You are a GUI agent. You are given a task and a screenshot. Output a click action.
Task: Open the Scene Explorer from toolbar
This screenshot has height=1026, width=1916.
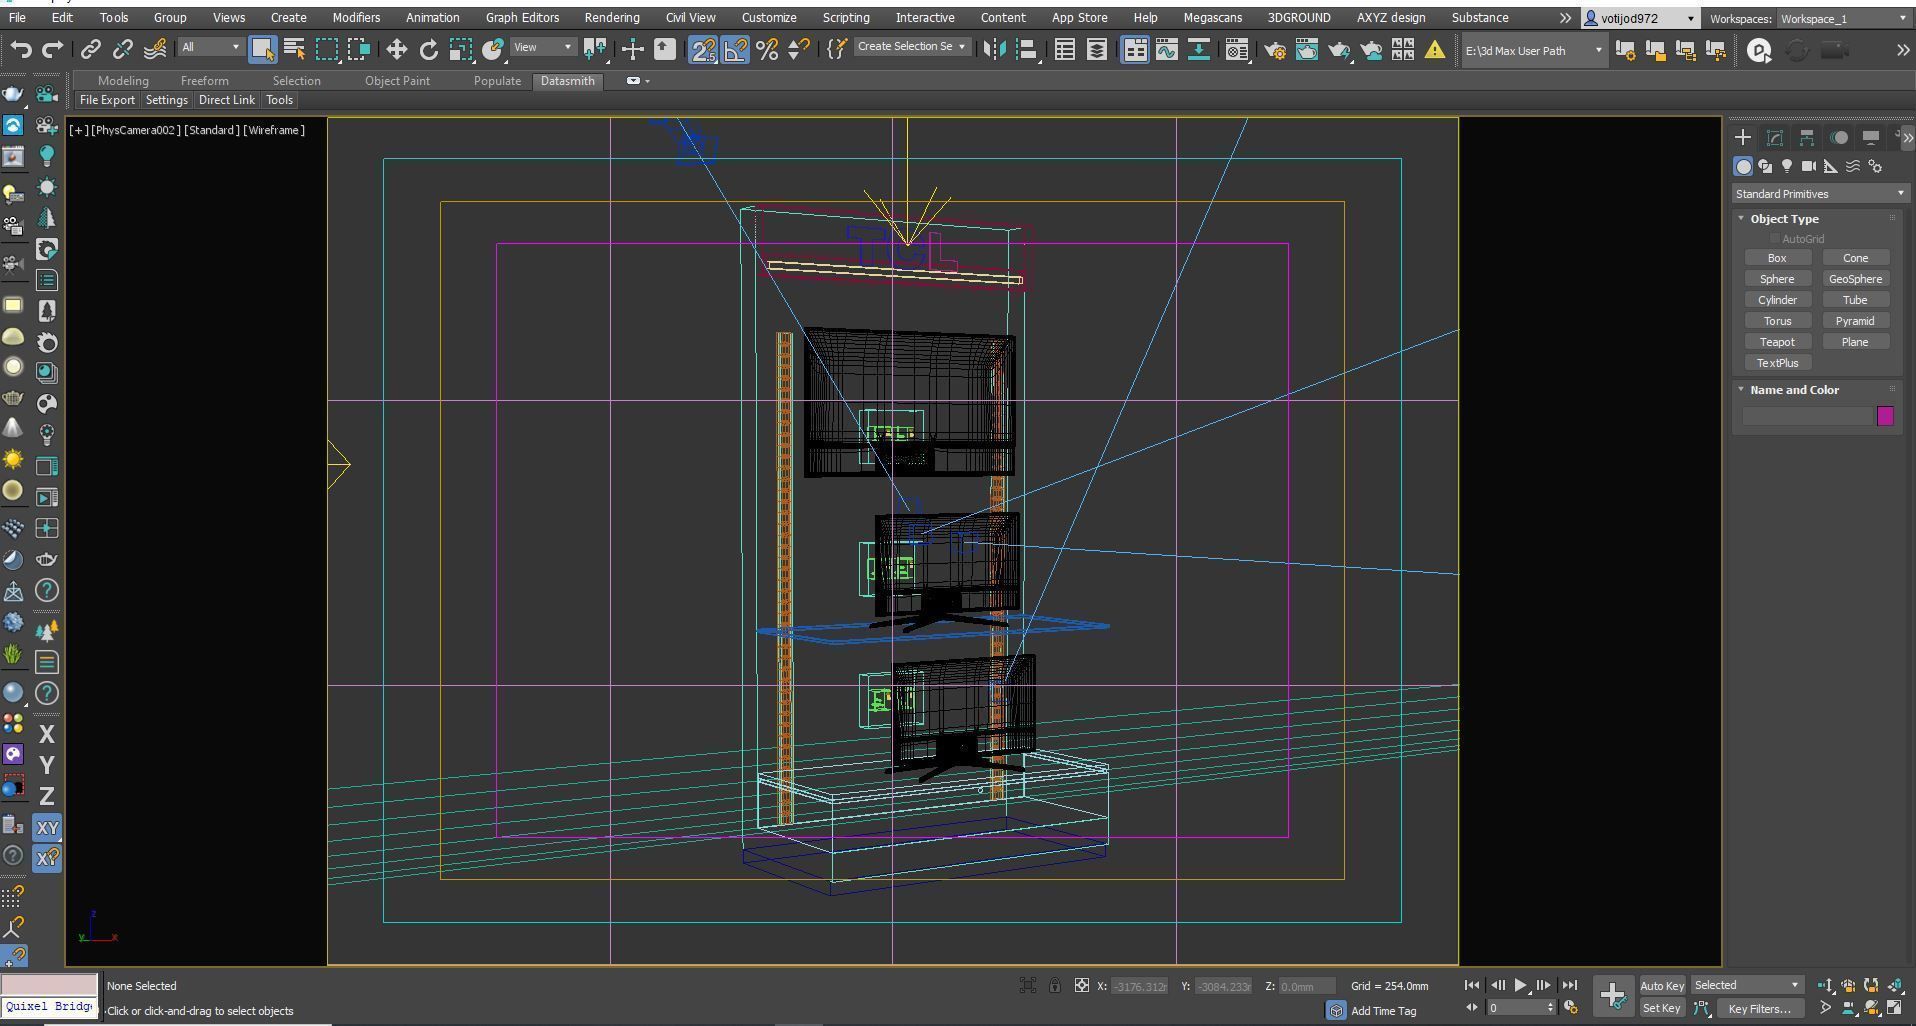click(1064, 49)
